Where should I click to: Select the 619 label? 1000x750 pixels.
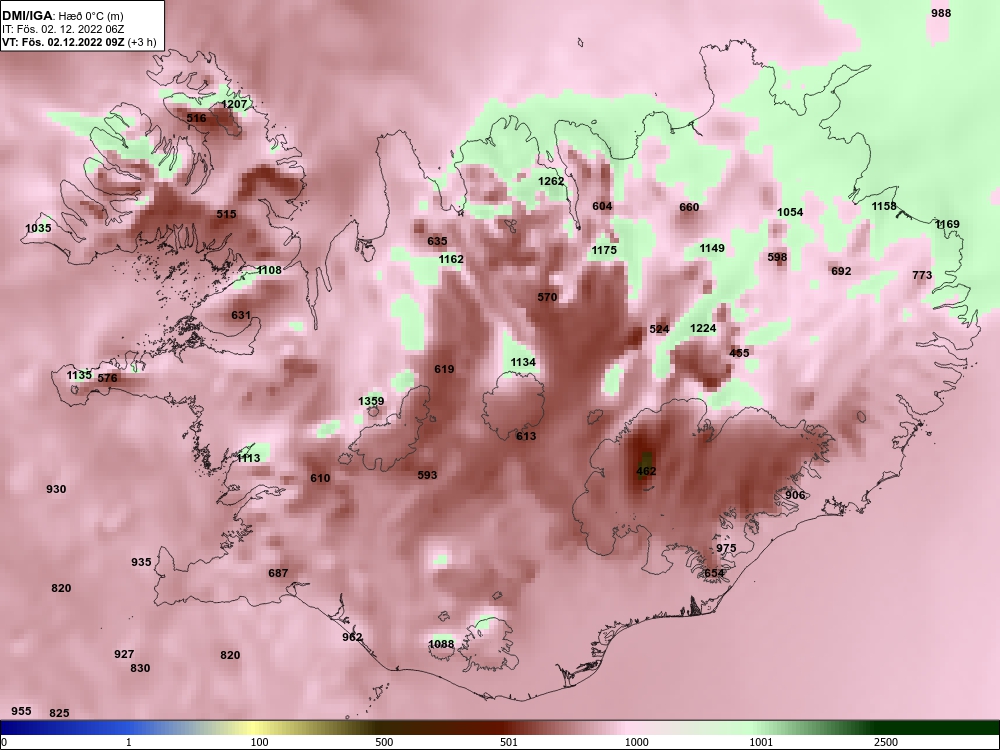pos(444,369)
